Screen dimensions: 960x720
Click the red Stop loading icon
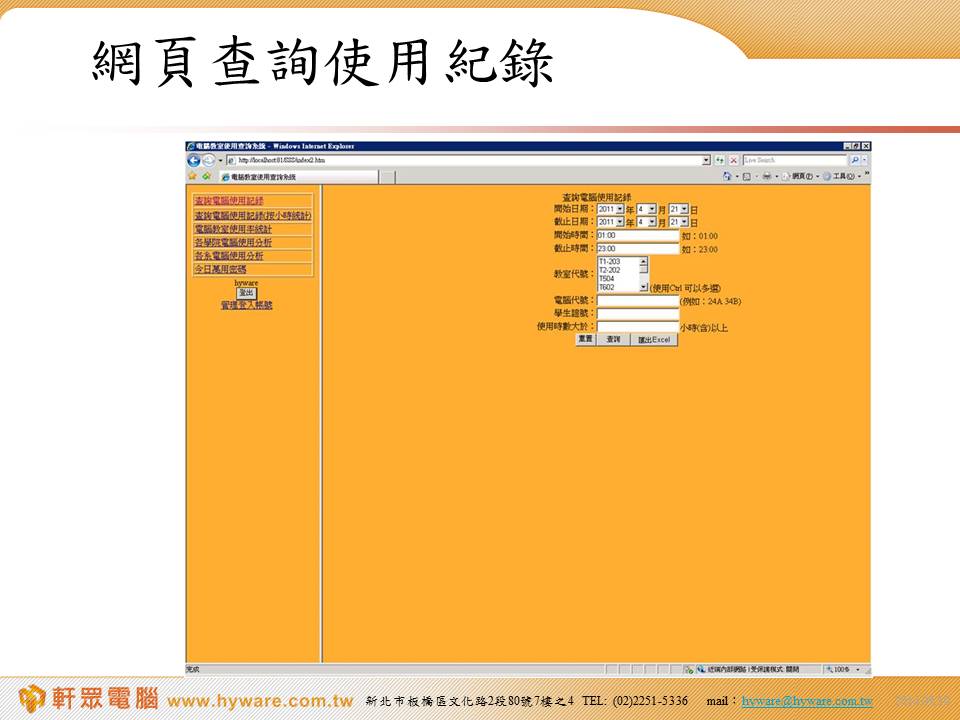coord(733,160)
